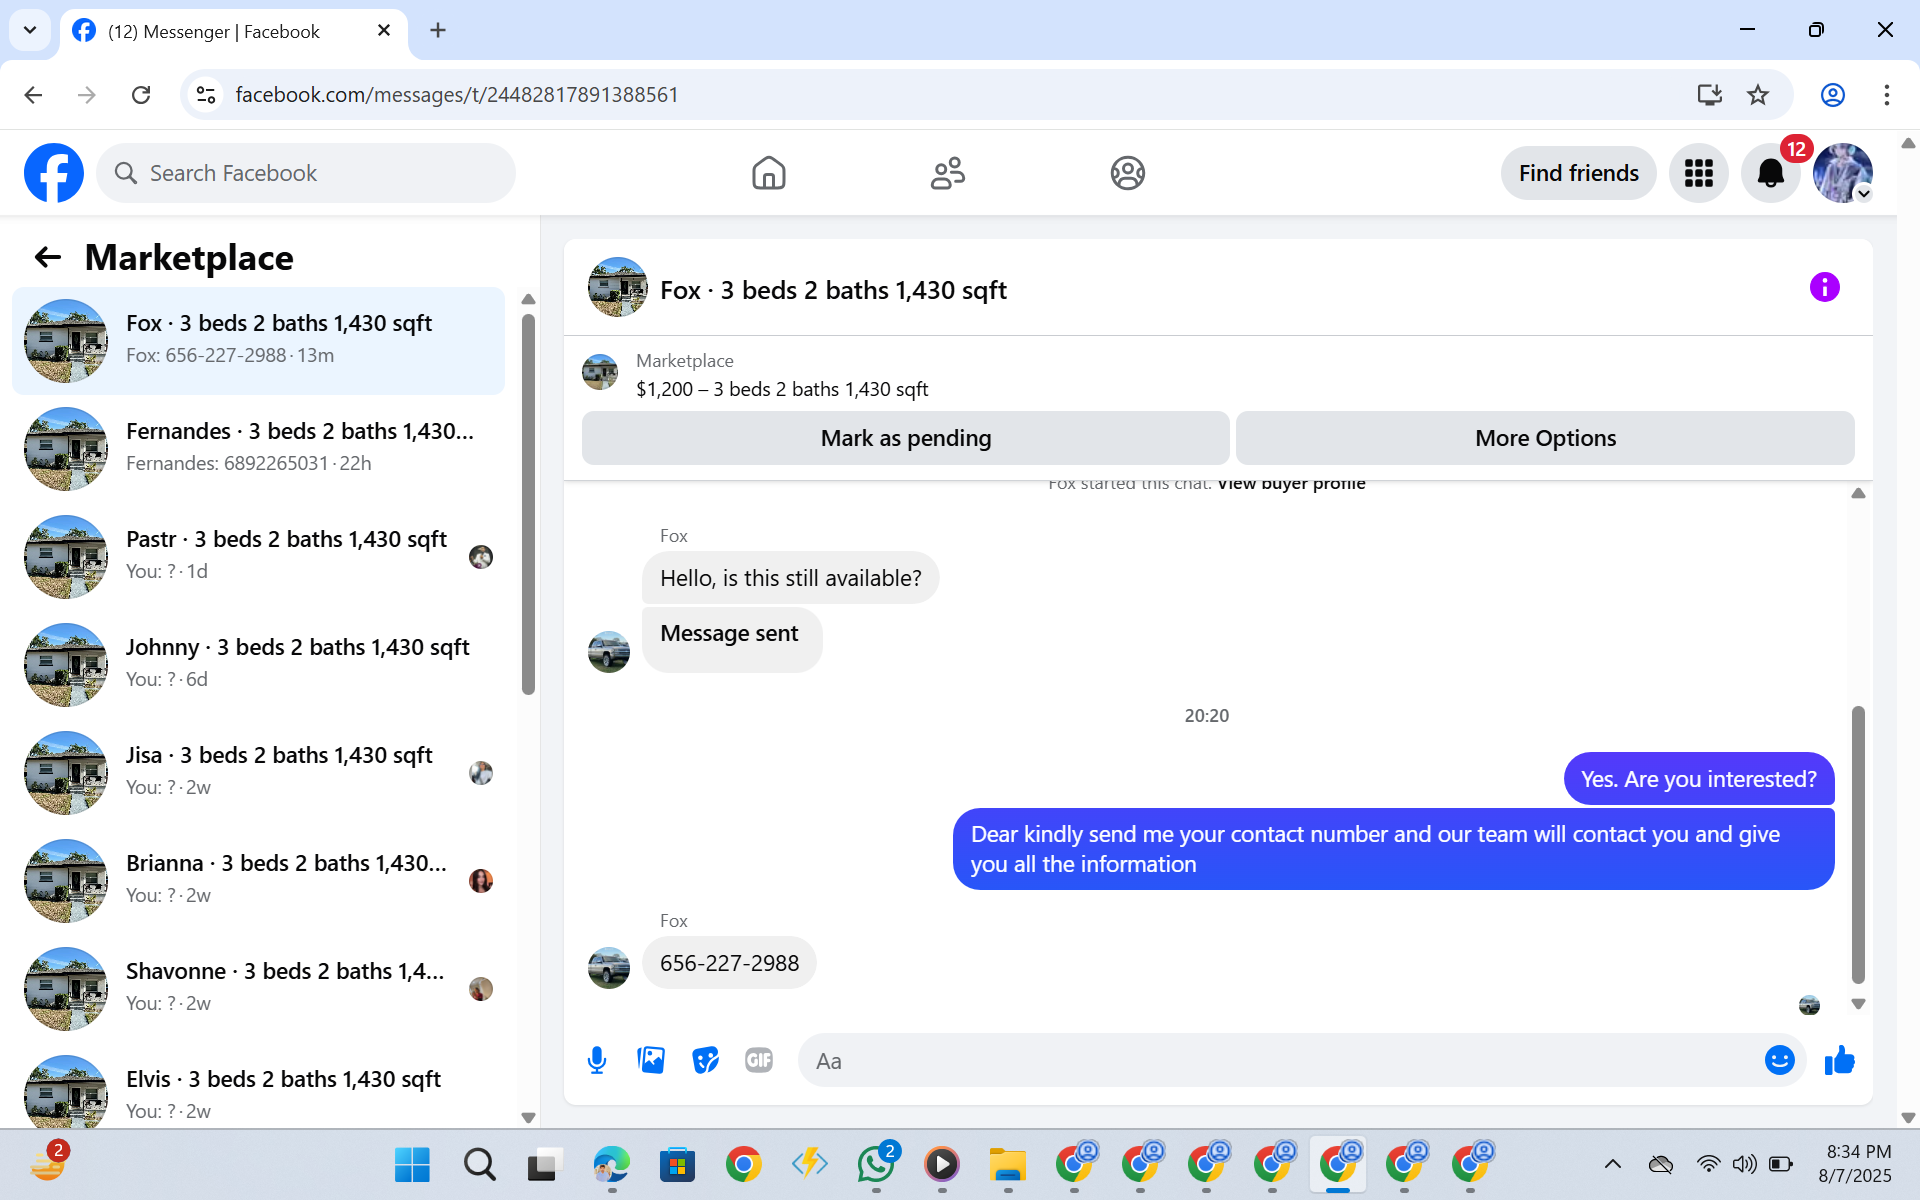Open the Windows Start menu
Image resolution: width=1920 pixels, height=1200 pixels.
412,1164
